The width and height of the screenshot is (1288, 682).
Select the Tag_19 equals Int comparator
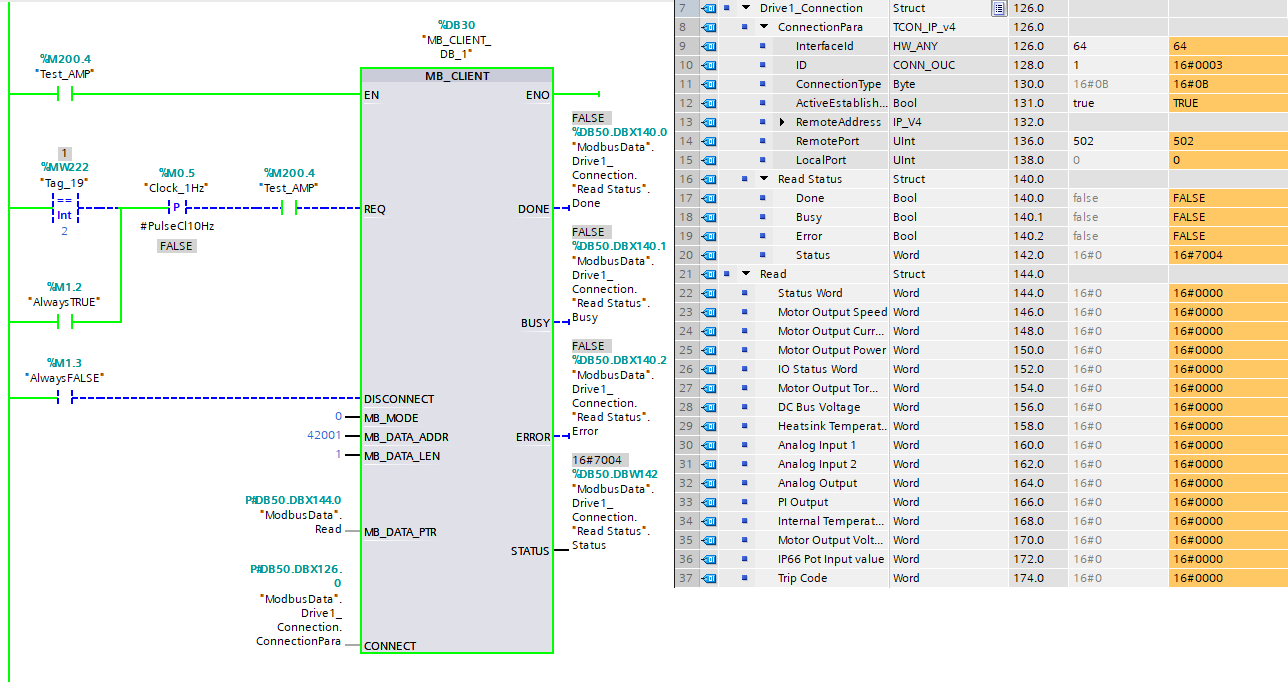65,209
